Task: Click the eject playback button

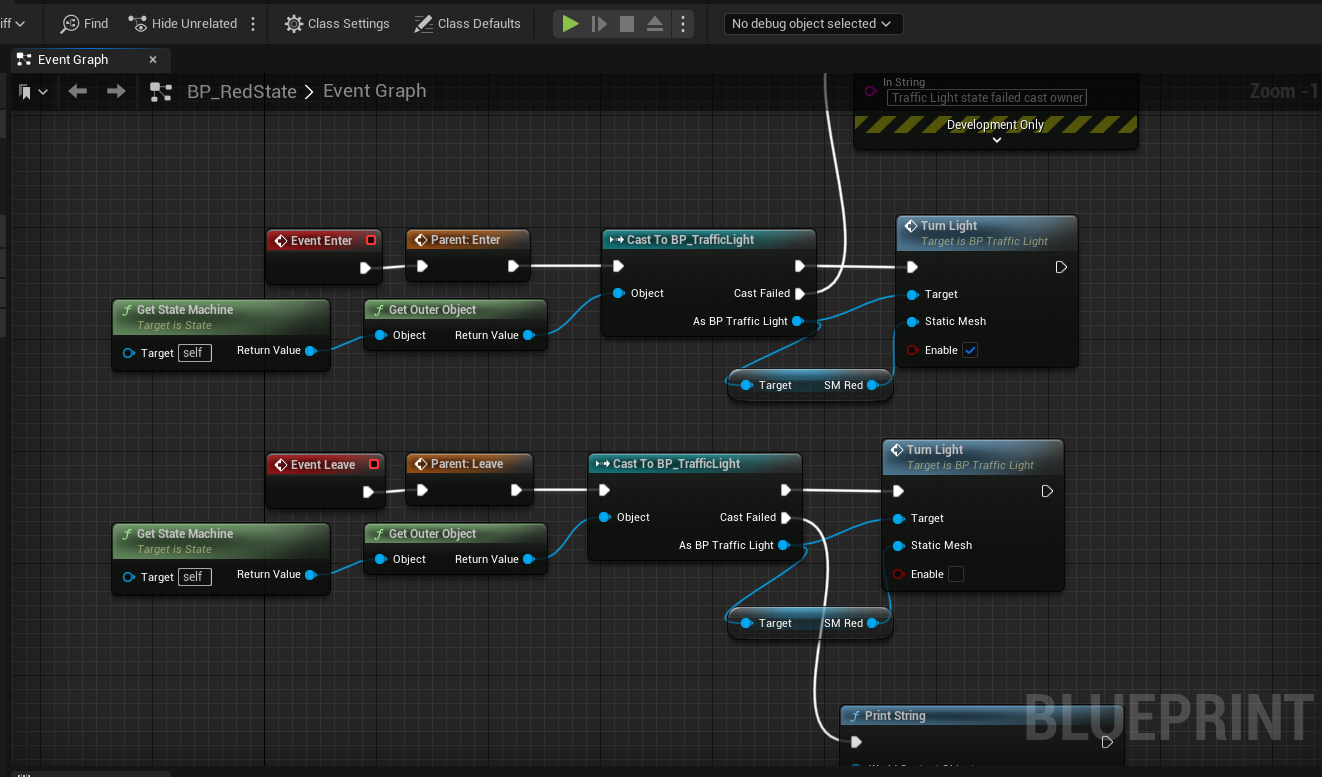Action: point(655,23)
